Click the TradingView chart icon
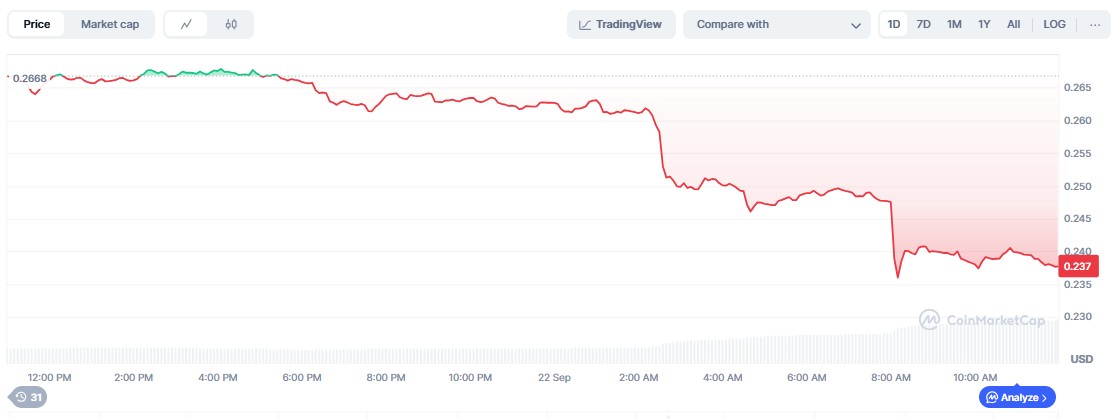Image resolution: width=1111 pixels, height=419 pixels. pyautogui.click(x=585, y=25)
